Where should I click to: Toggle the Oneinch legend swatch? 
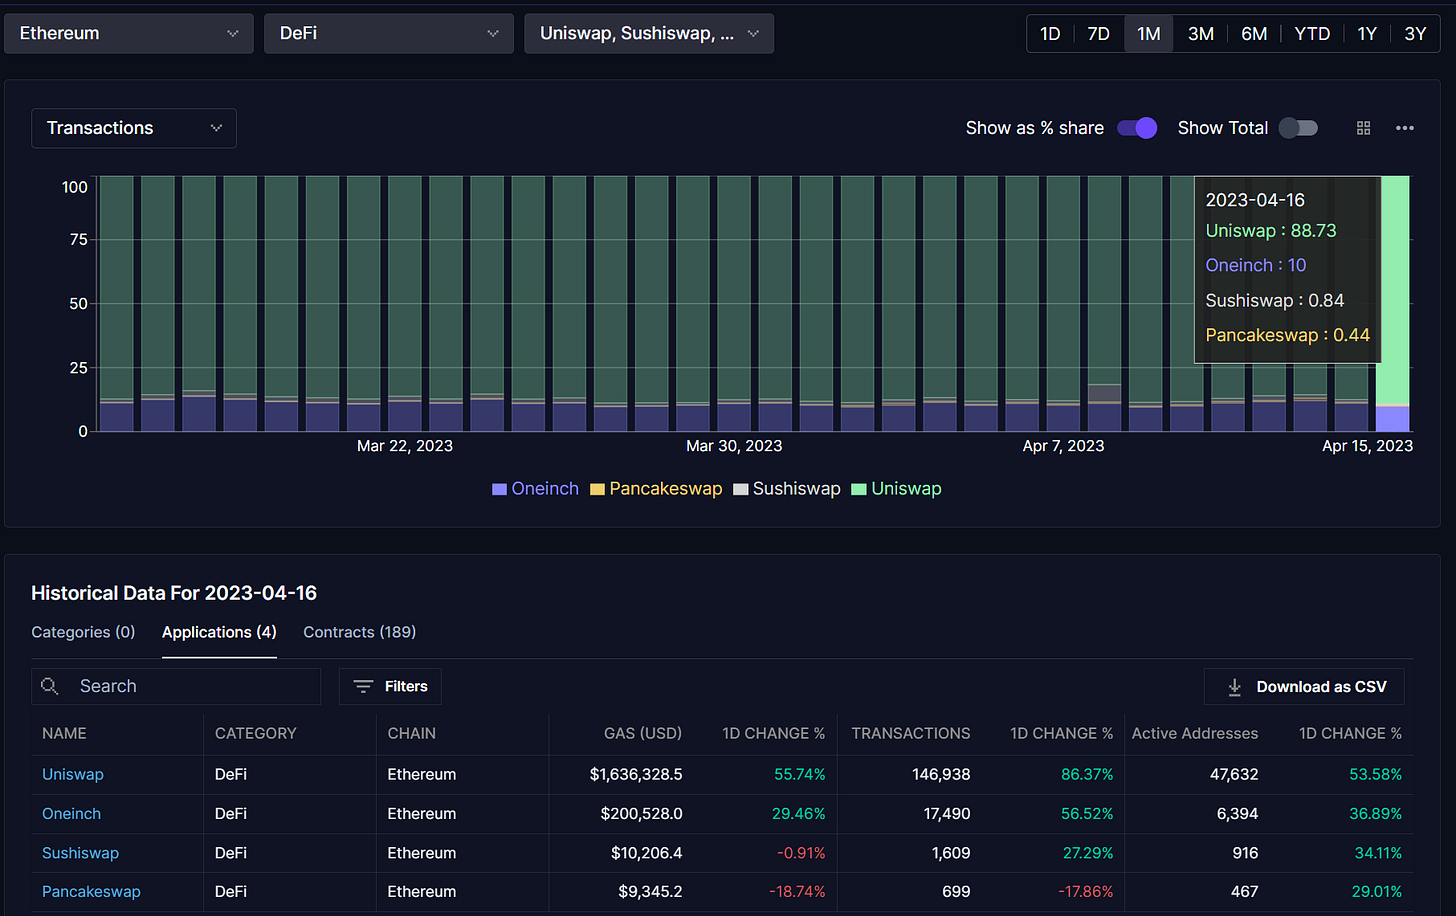click(x=499, y=489)
